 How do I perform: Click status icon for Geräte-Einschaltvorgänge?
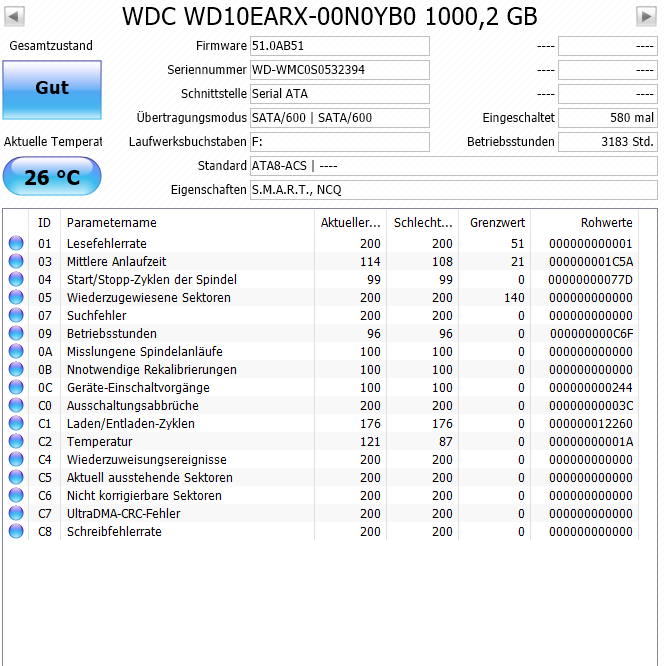[16, 387]
